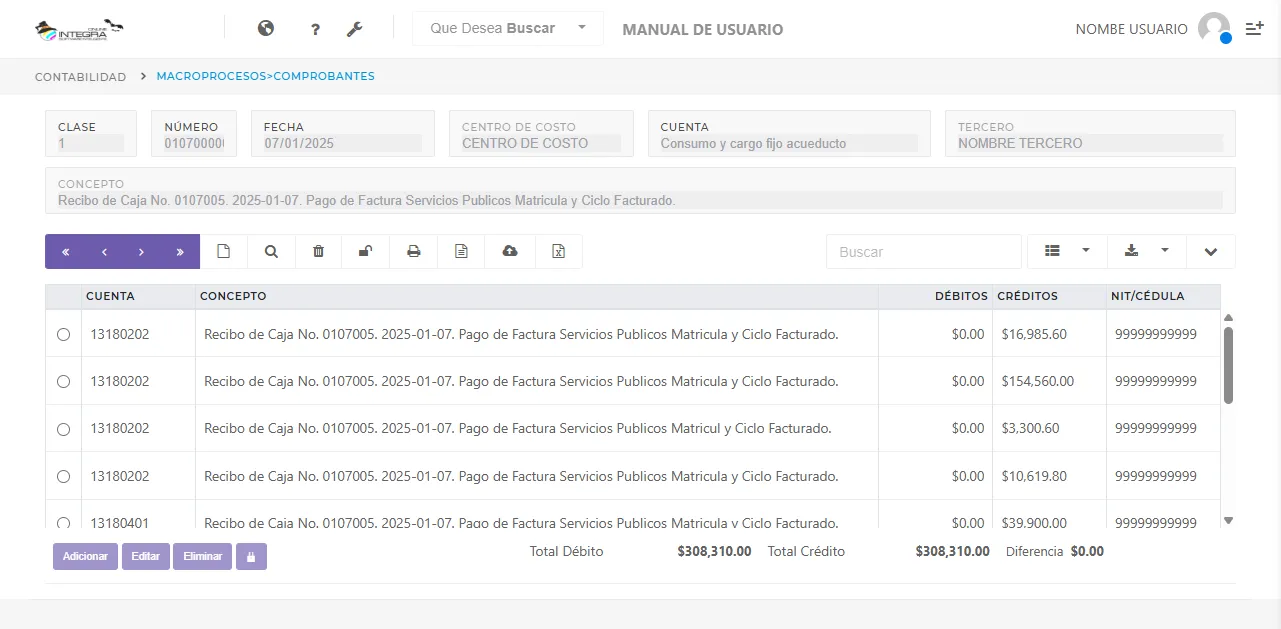Image resolution: width=1281 pixels, height=629 pixels.
Task: Click the unlock padlock toolbar icon
Action: click(x=366, y=252)
